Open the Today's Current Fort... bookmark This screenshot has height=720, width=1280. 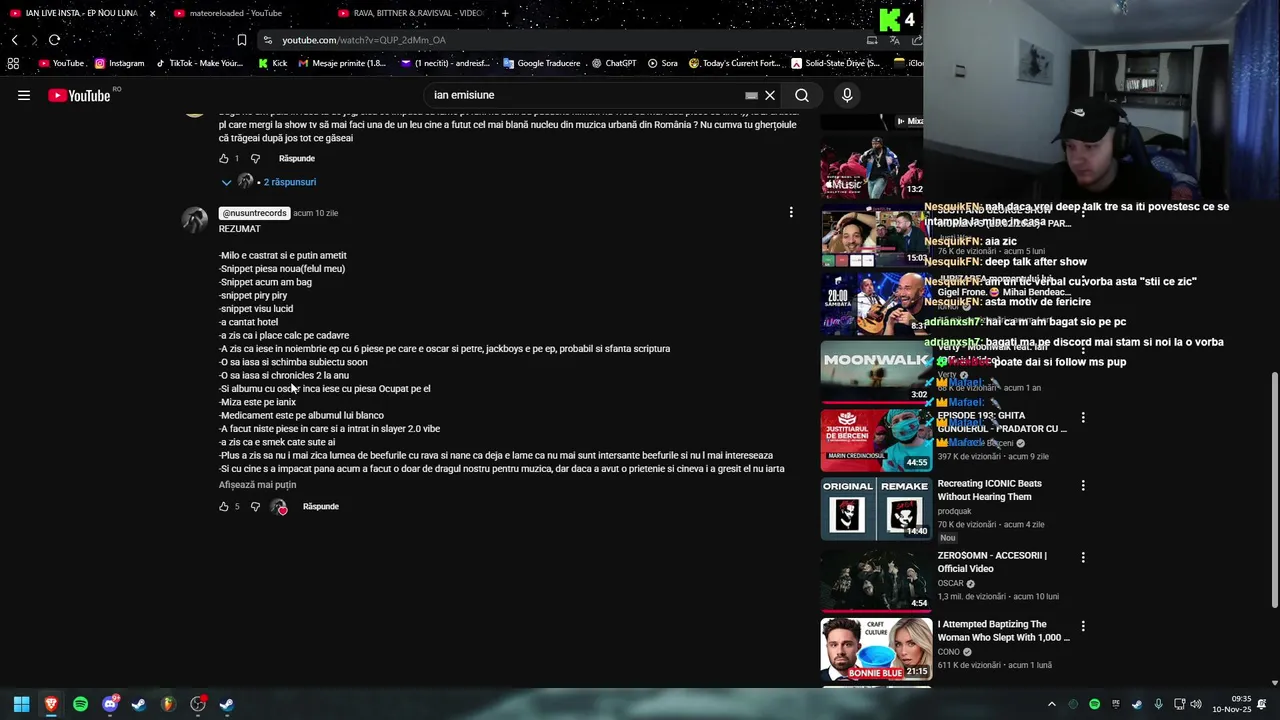(x=734, y=63)
